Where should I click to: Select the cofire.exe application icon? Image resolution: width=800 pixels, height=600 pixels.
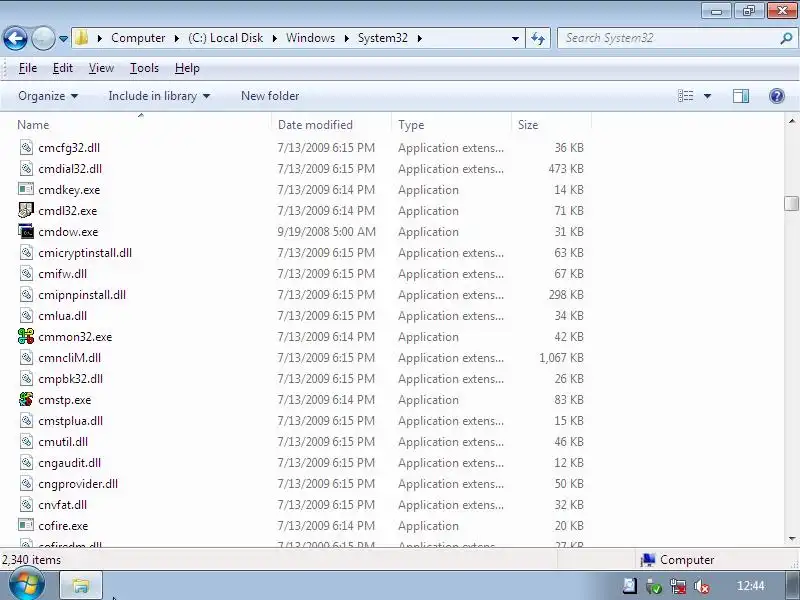[26, 525]
